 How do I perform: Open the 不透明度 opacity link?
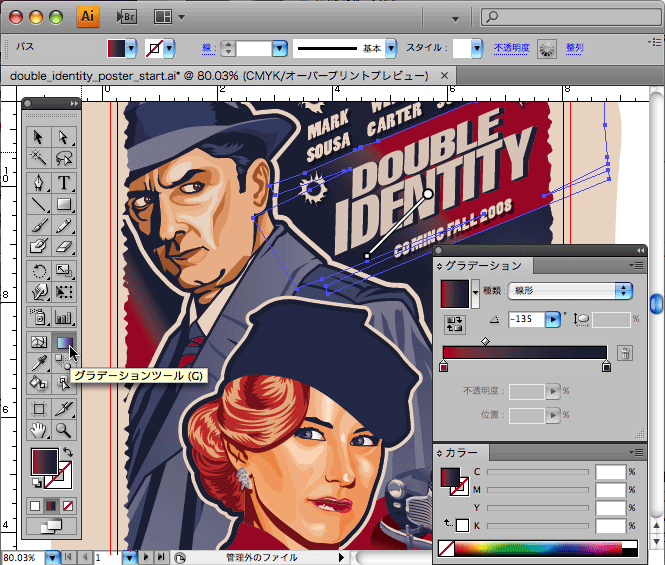511,48
